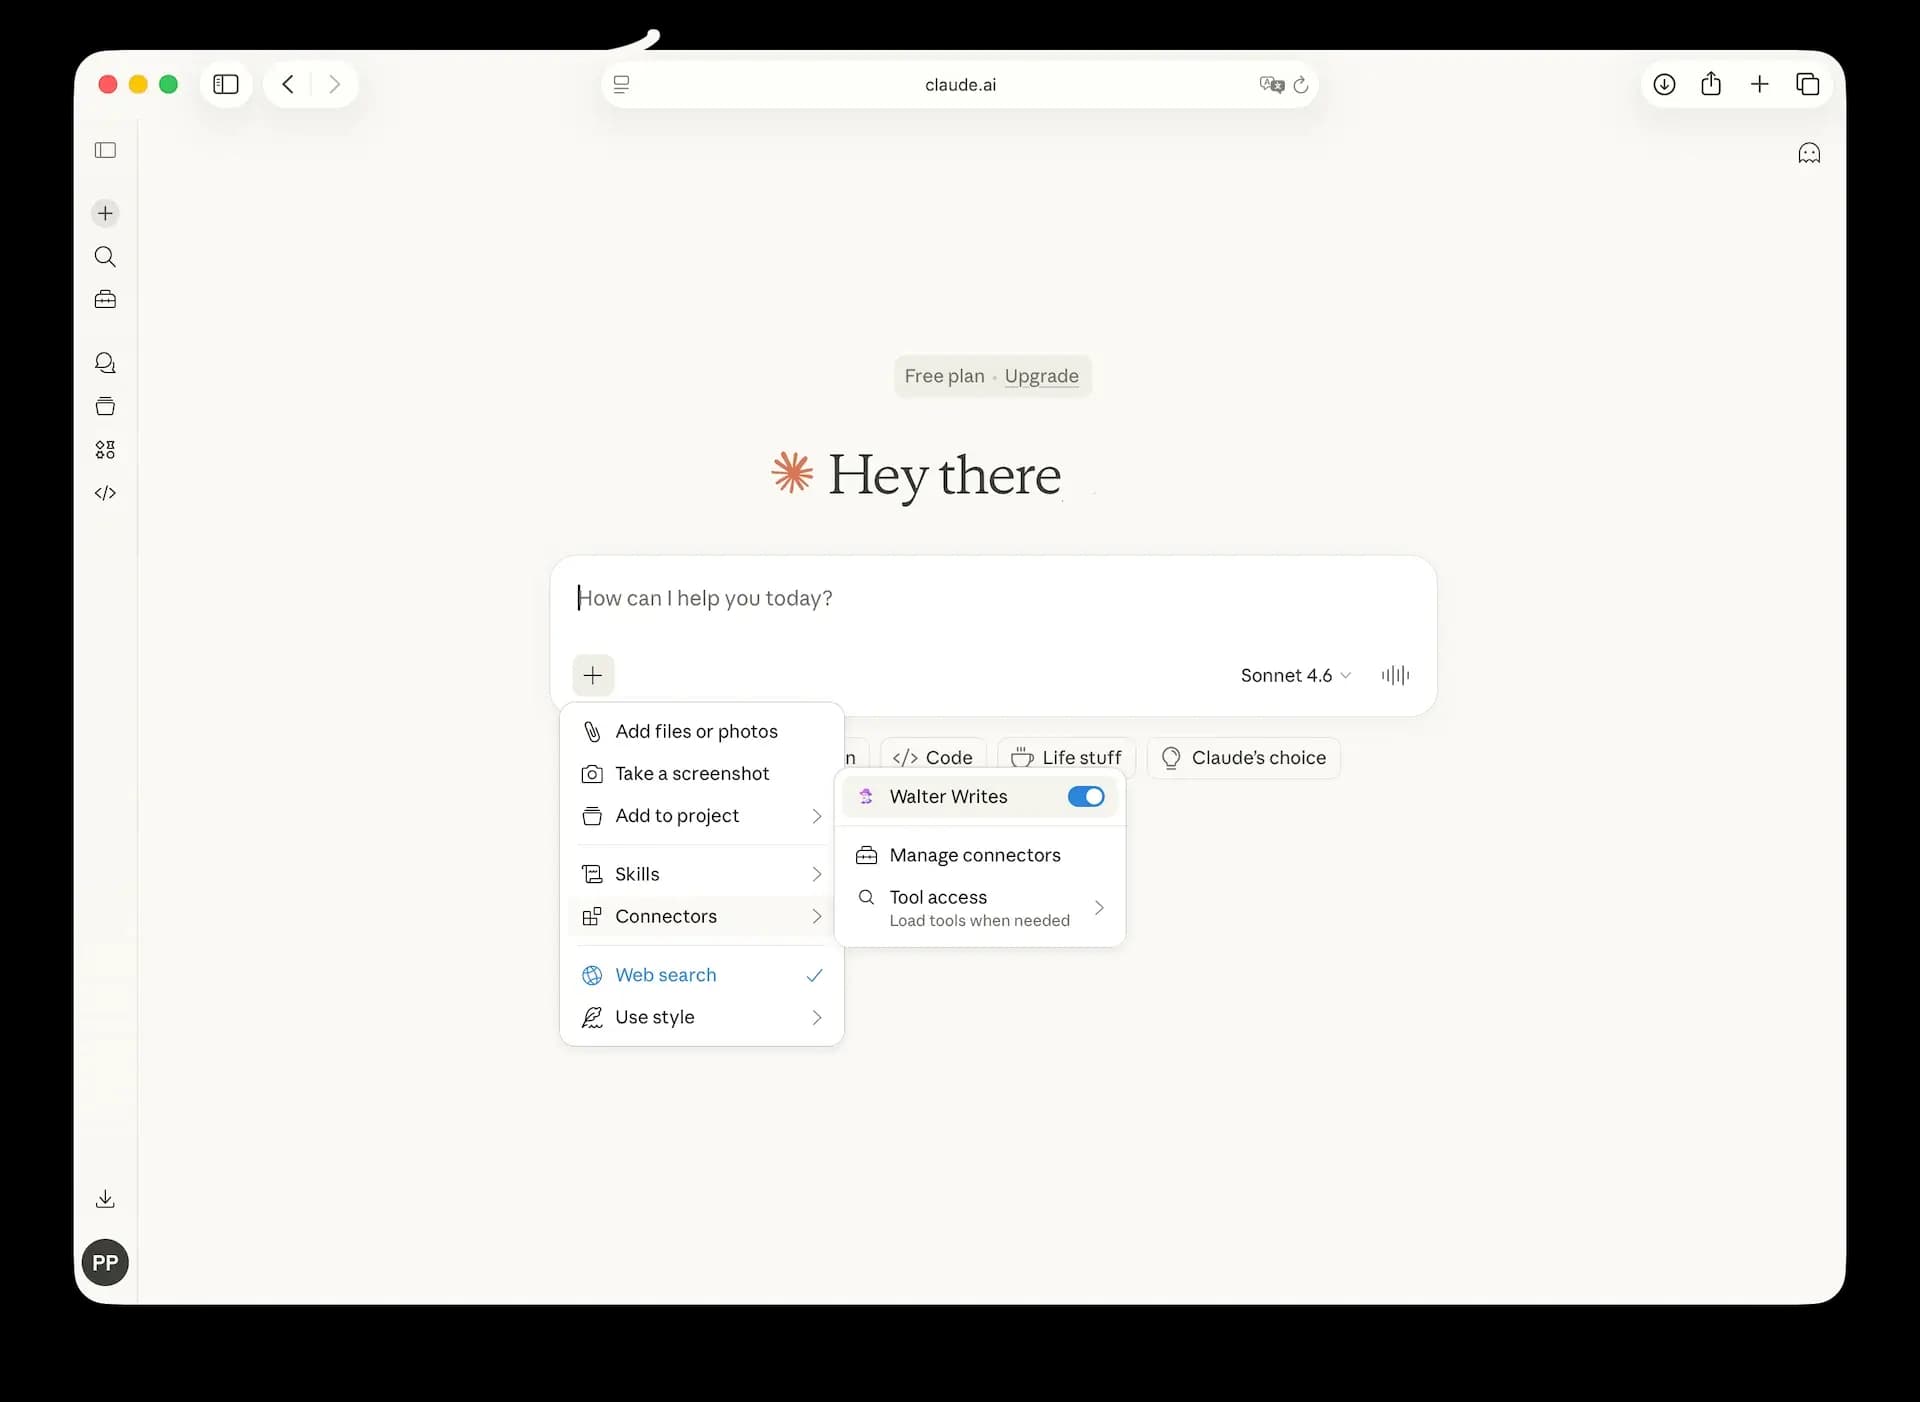Image resolution: width=1920 pixels, height=1402 pixels.
Task: Open the Projects icon in sidebar
Action: click(105, 406)
